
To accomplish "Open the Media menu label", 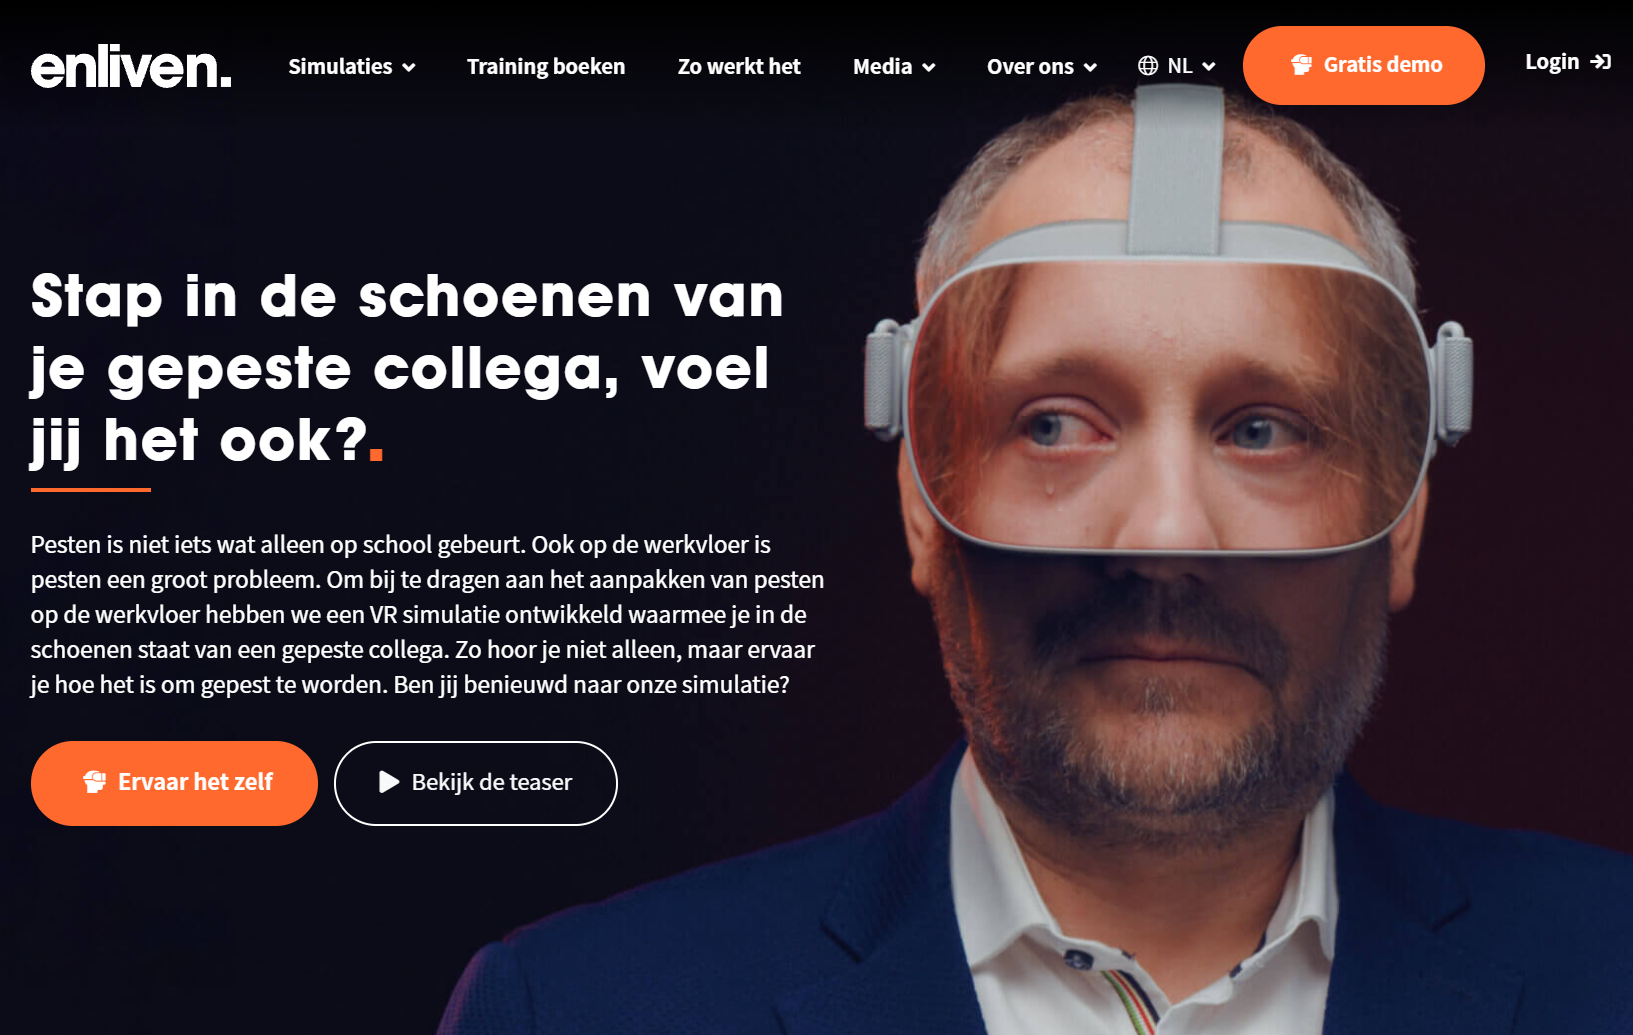I will 882,67.
